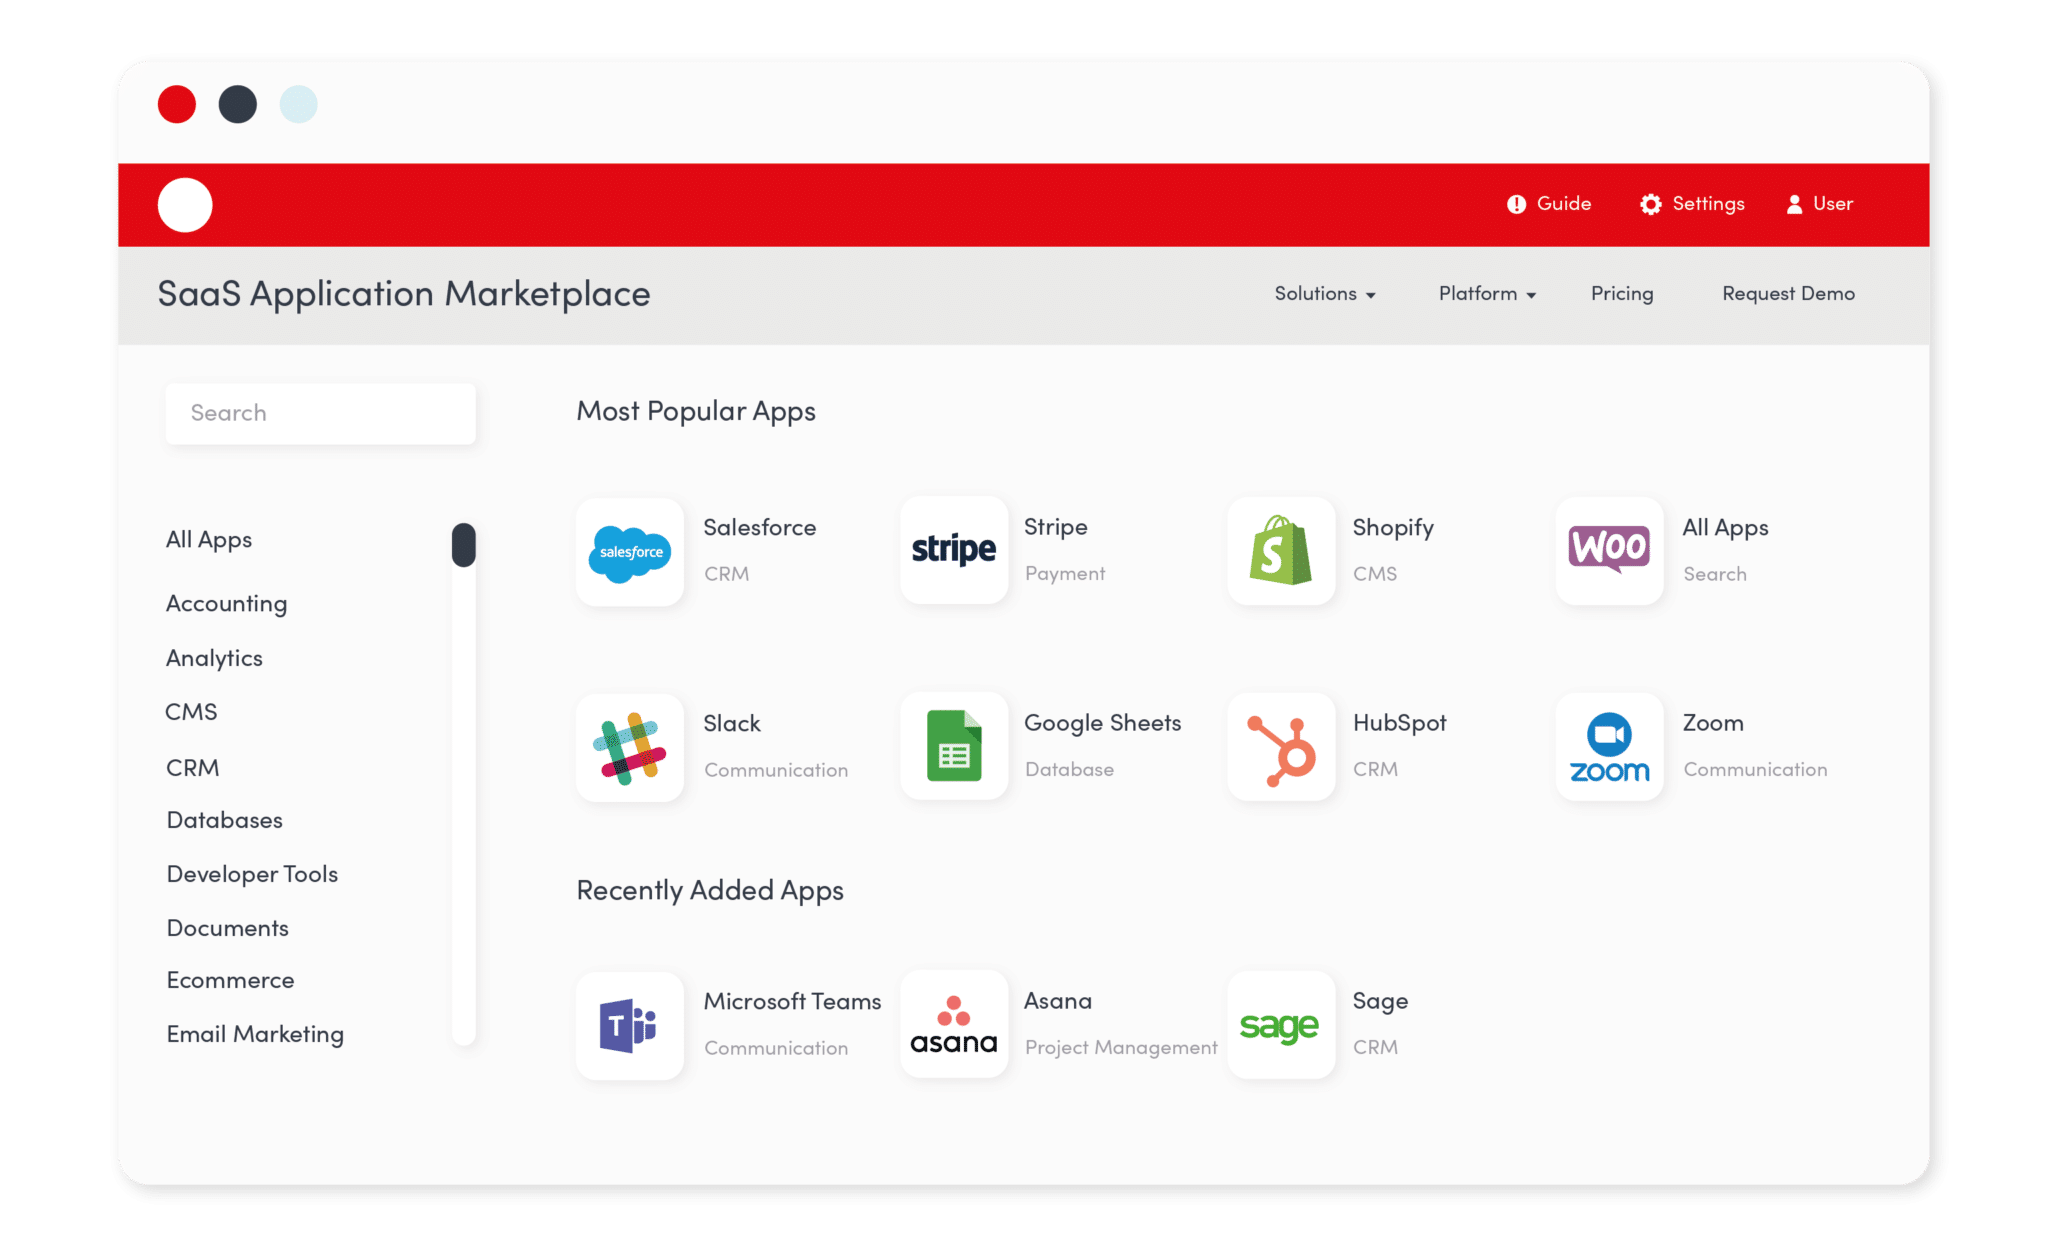Click the WooCommerce logo icon
The width and height of the screenshot is (2048, 1256).
point(1609,551)
